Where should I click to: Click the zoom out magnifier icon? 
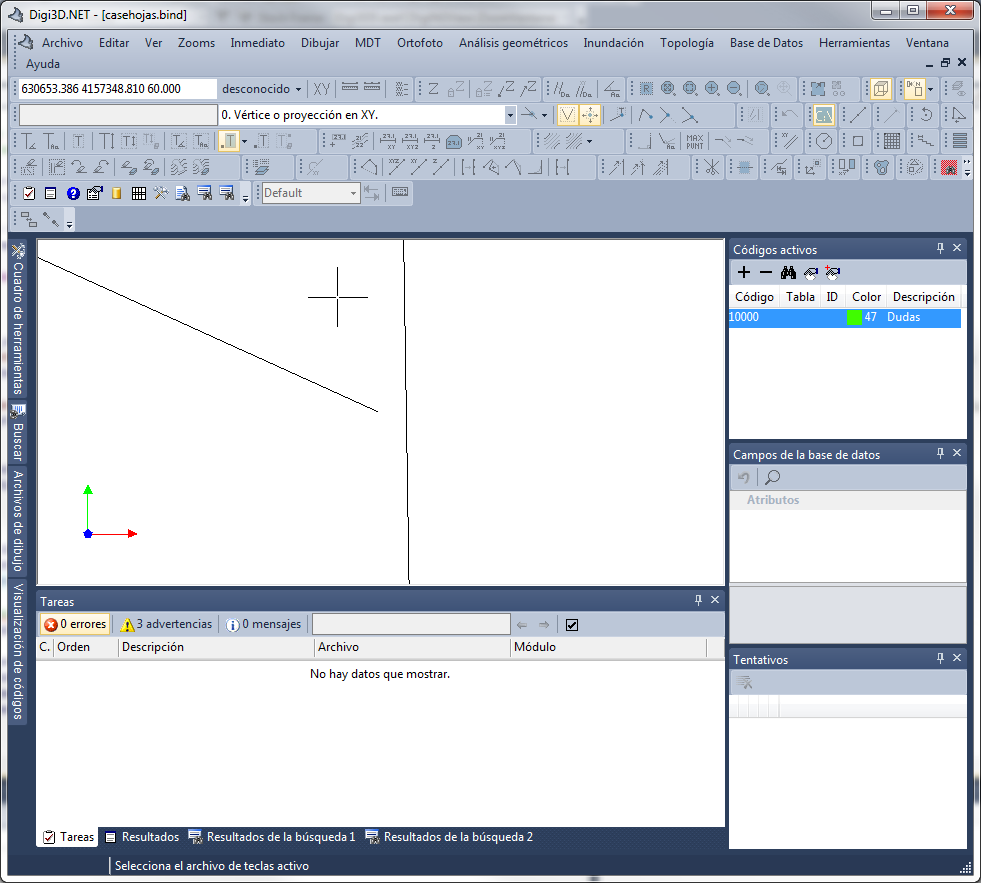pyautogui.click(x=734, y=88)
